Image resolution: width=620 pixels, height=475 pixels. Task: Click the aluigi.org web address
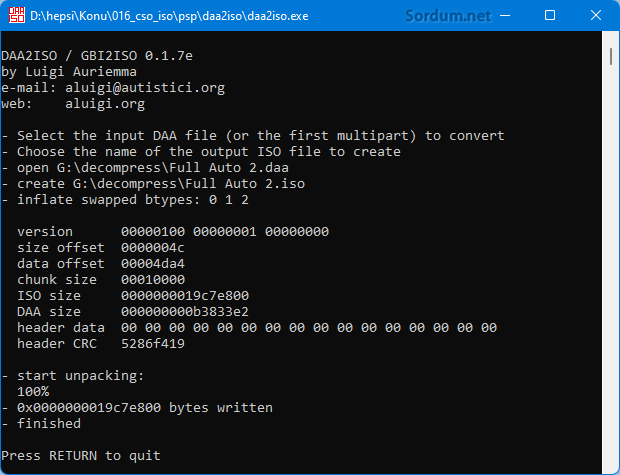[x=105, y=104]
